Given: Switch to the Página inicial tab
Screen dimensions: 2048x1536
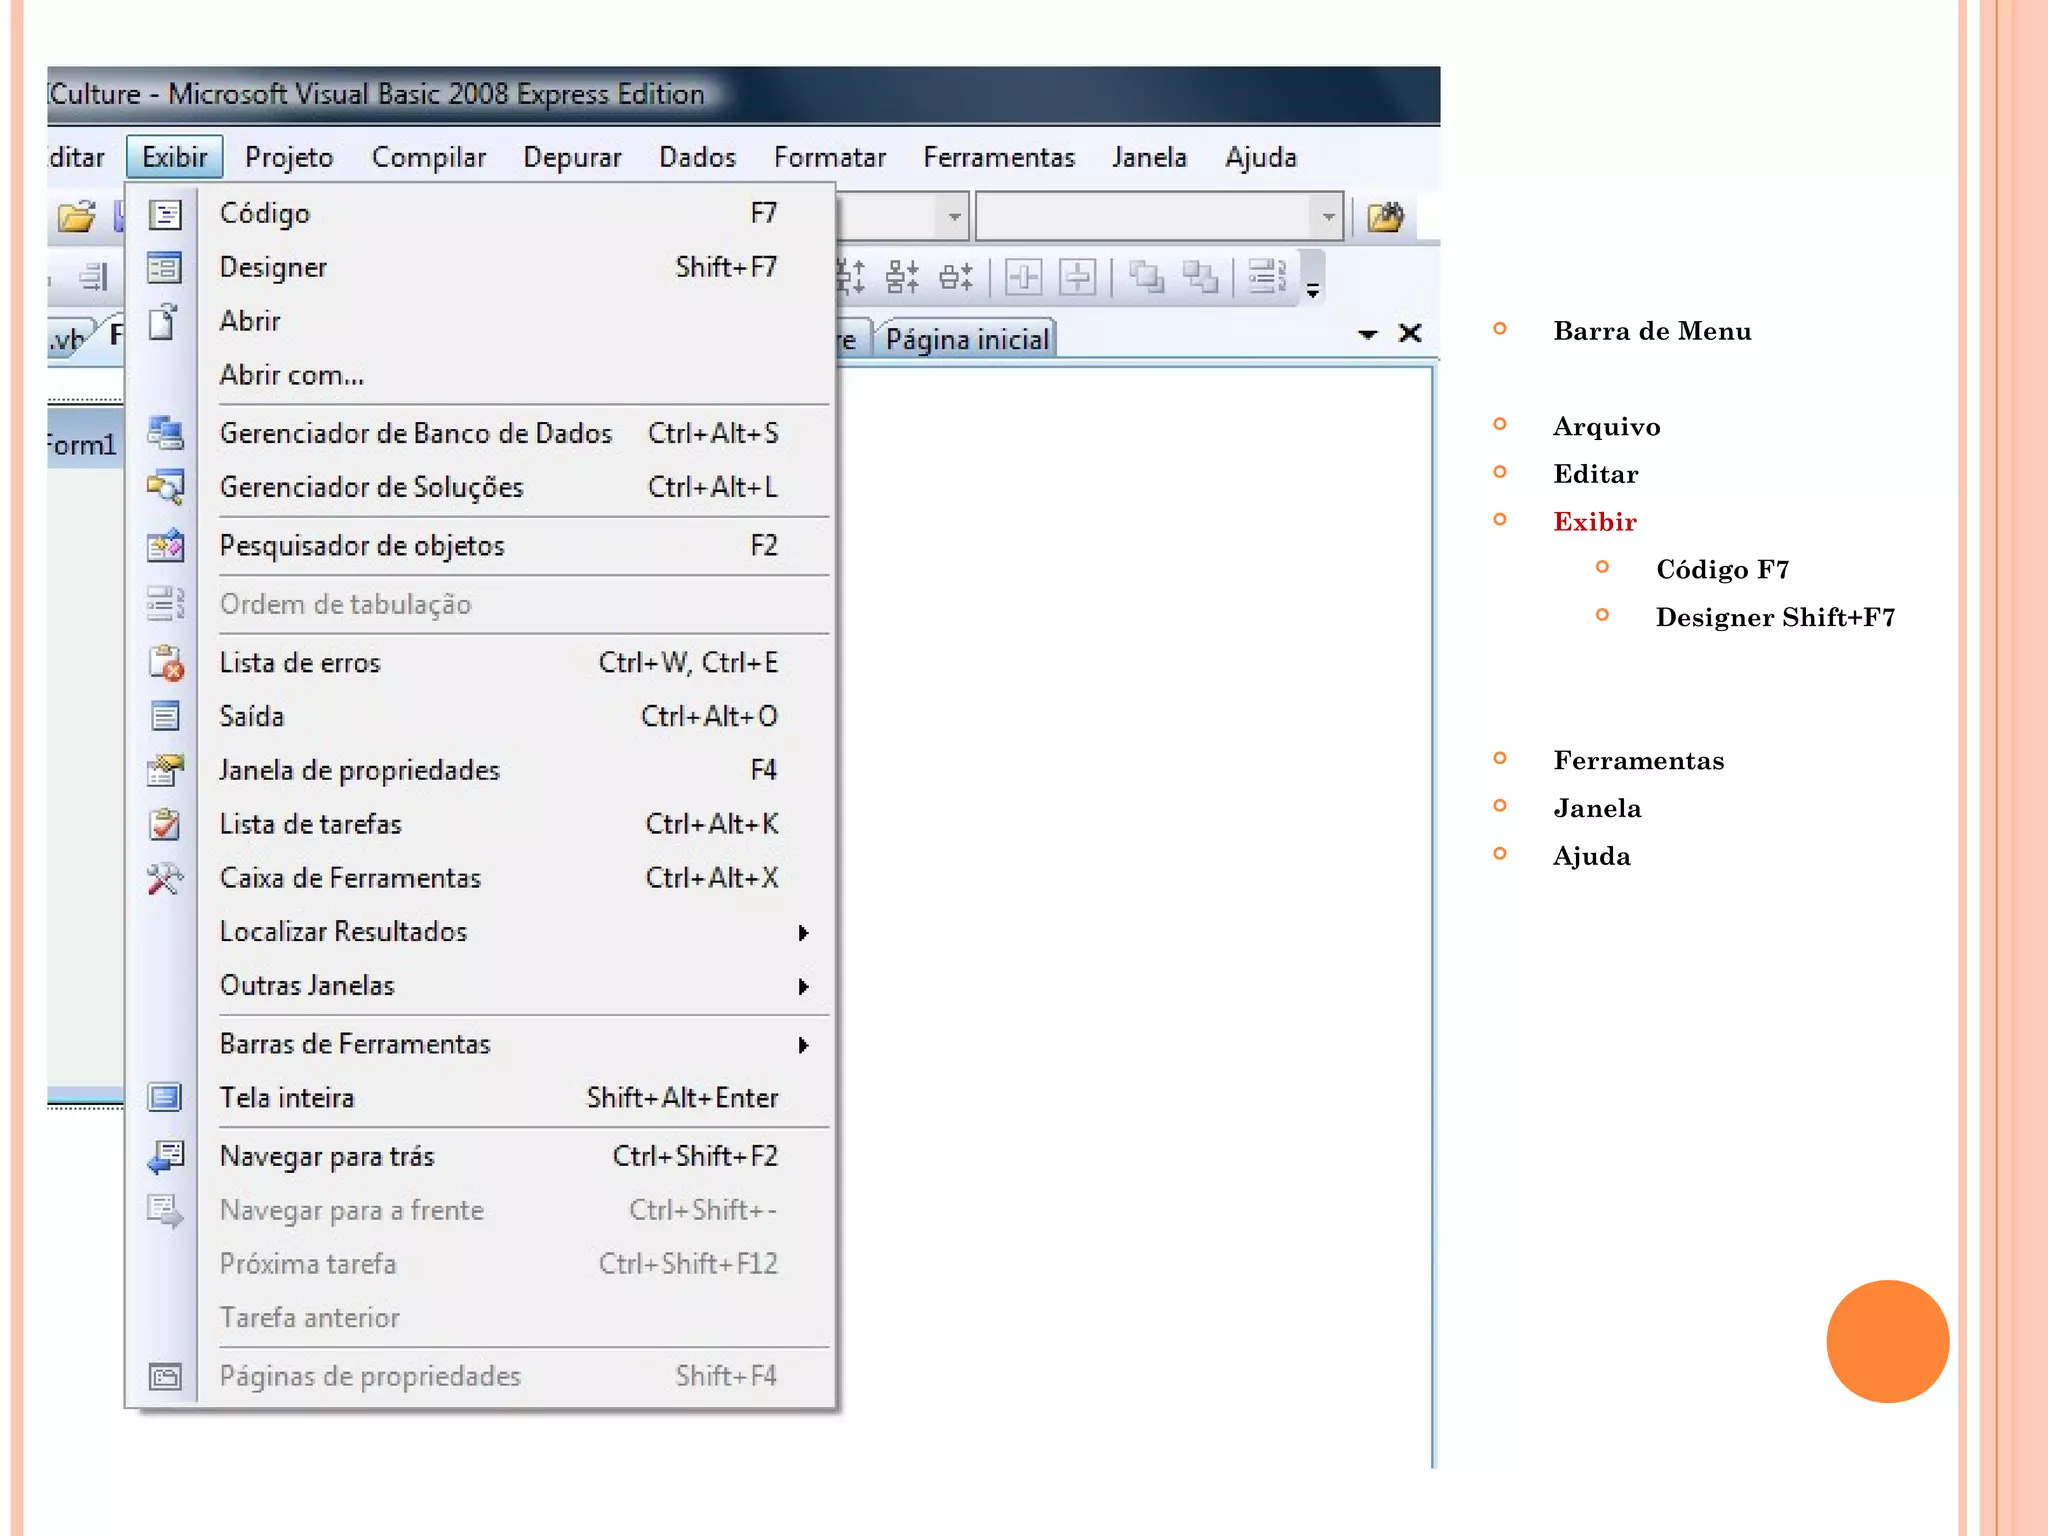Looking at the screenshot, I should pyautogui.click(x=966, y=340).
